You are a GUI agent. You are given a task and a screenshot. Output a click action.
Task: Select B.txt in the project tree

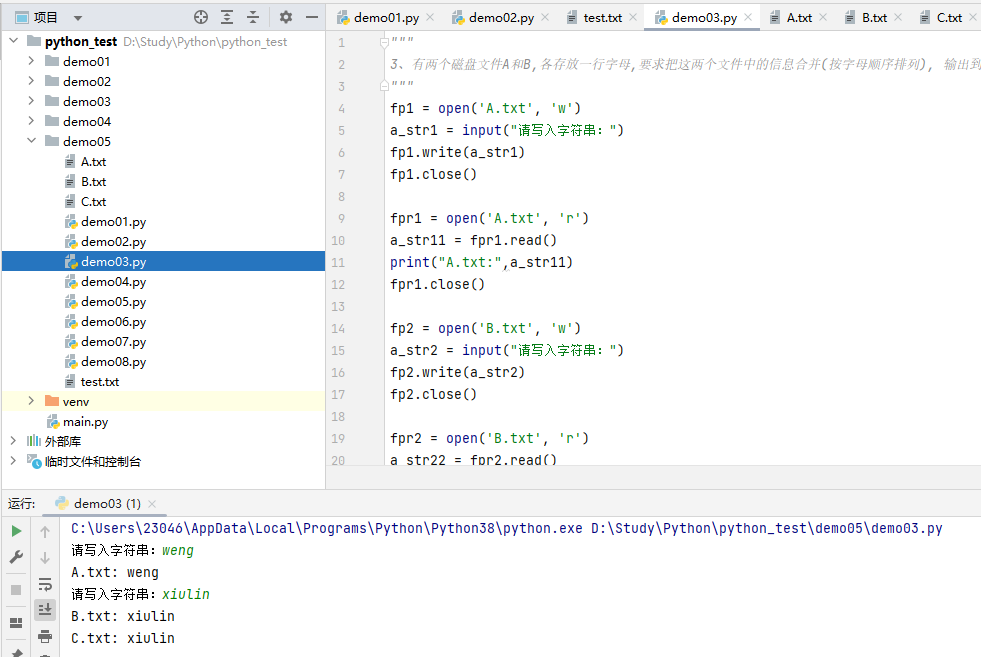pyautogui.click(x=93, y=181)
